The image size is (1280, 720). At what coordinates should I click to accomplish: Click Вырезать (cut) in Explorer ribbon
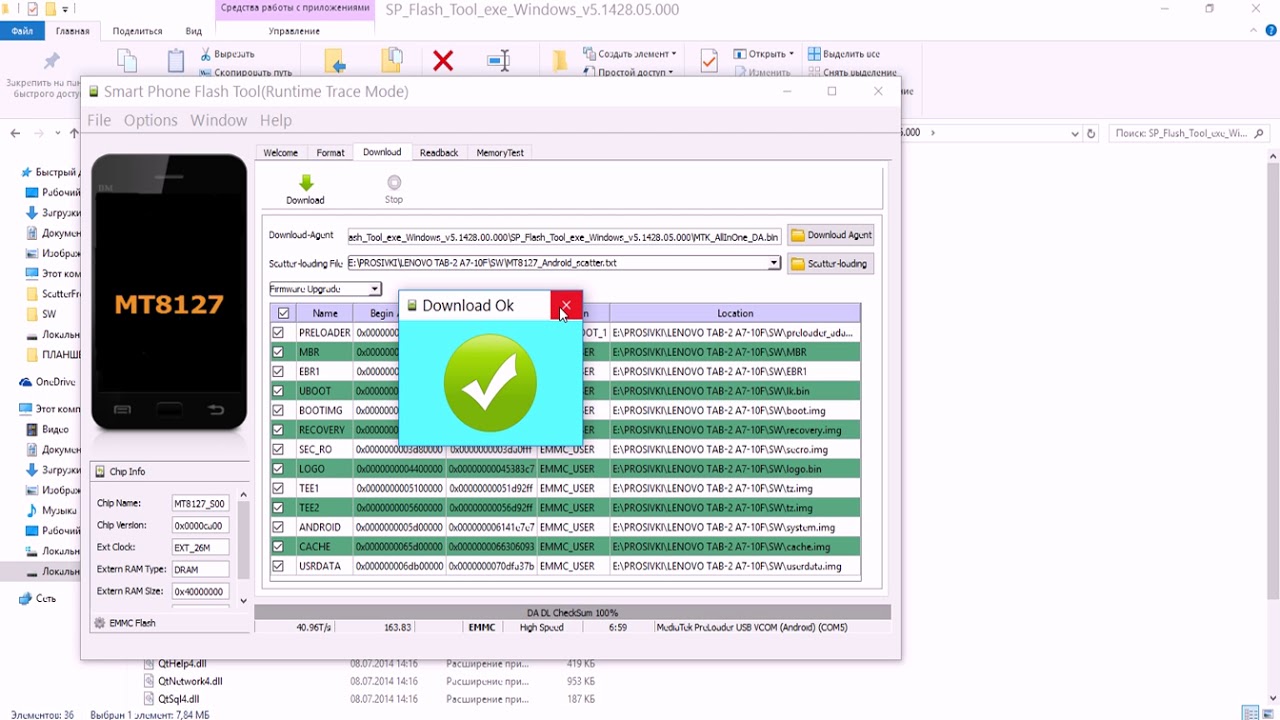pyautogui.click(x=227, y=54)
